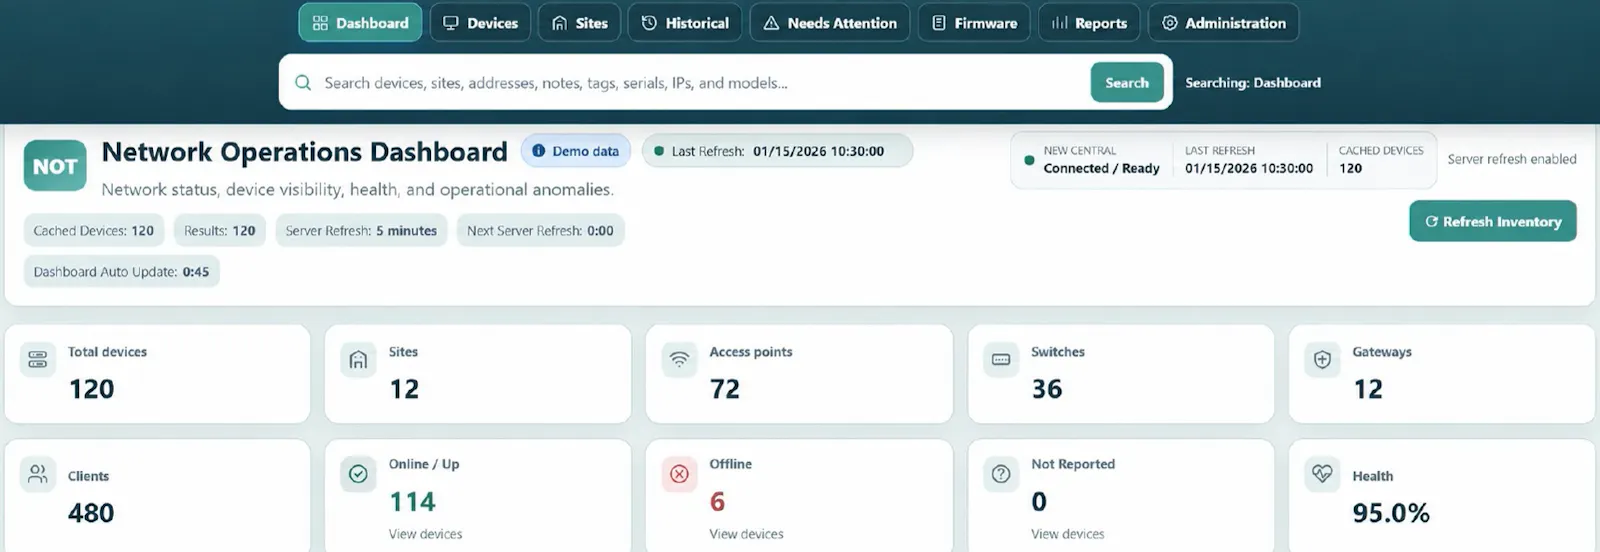1600x552 pixels.
Task: Click the Last Refresh status pill
Action: pyautogui.click(x=777, y=151)
